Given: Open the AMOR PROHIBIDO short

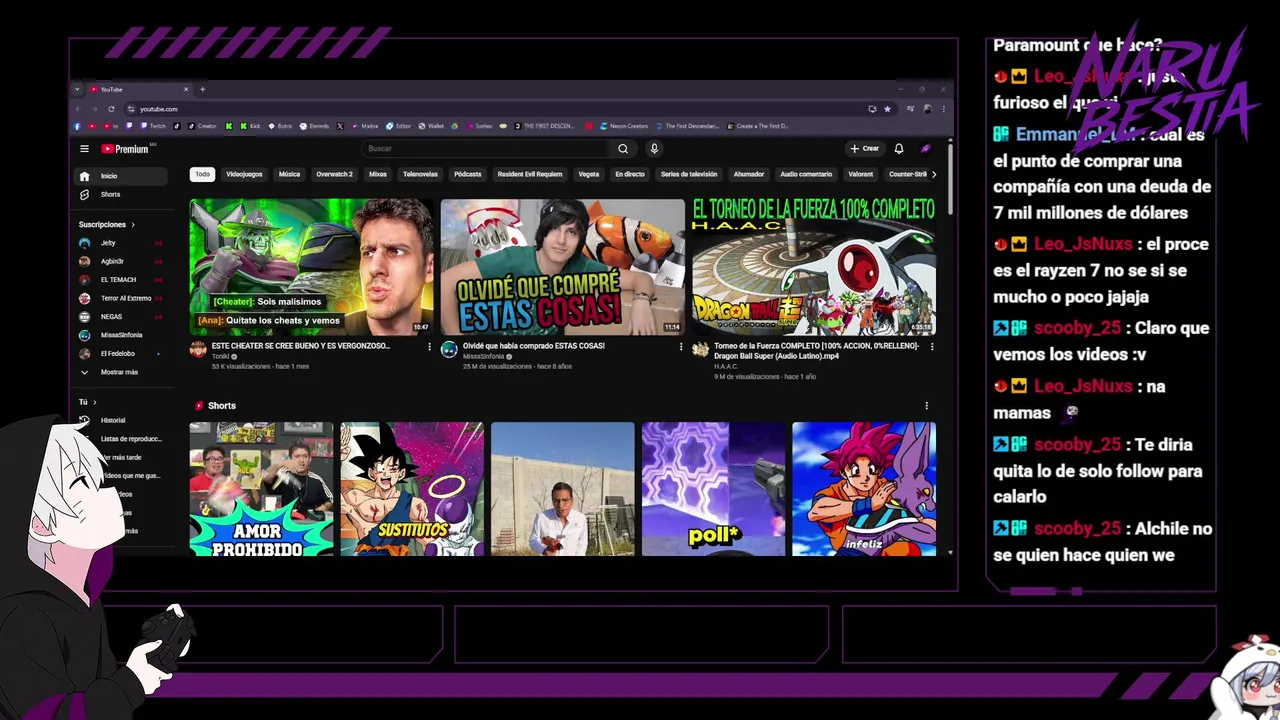Looking at the screenshot, I should (261, 489).
